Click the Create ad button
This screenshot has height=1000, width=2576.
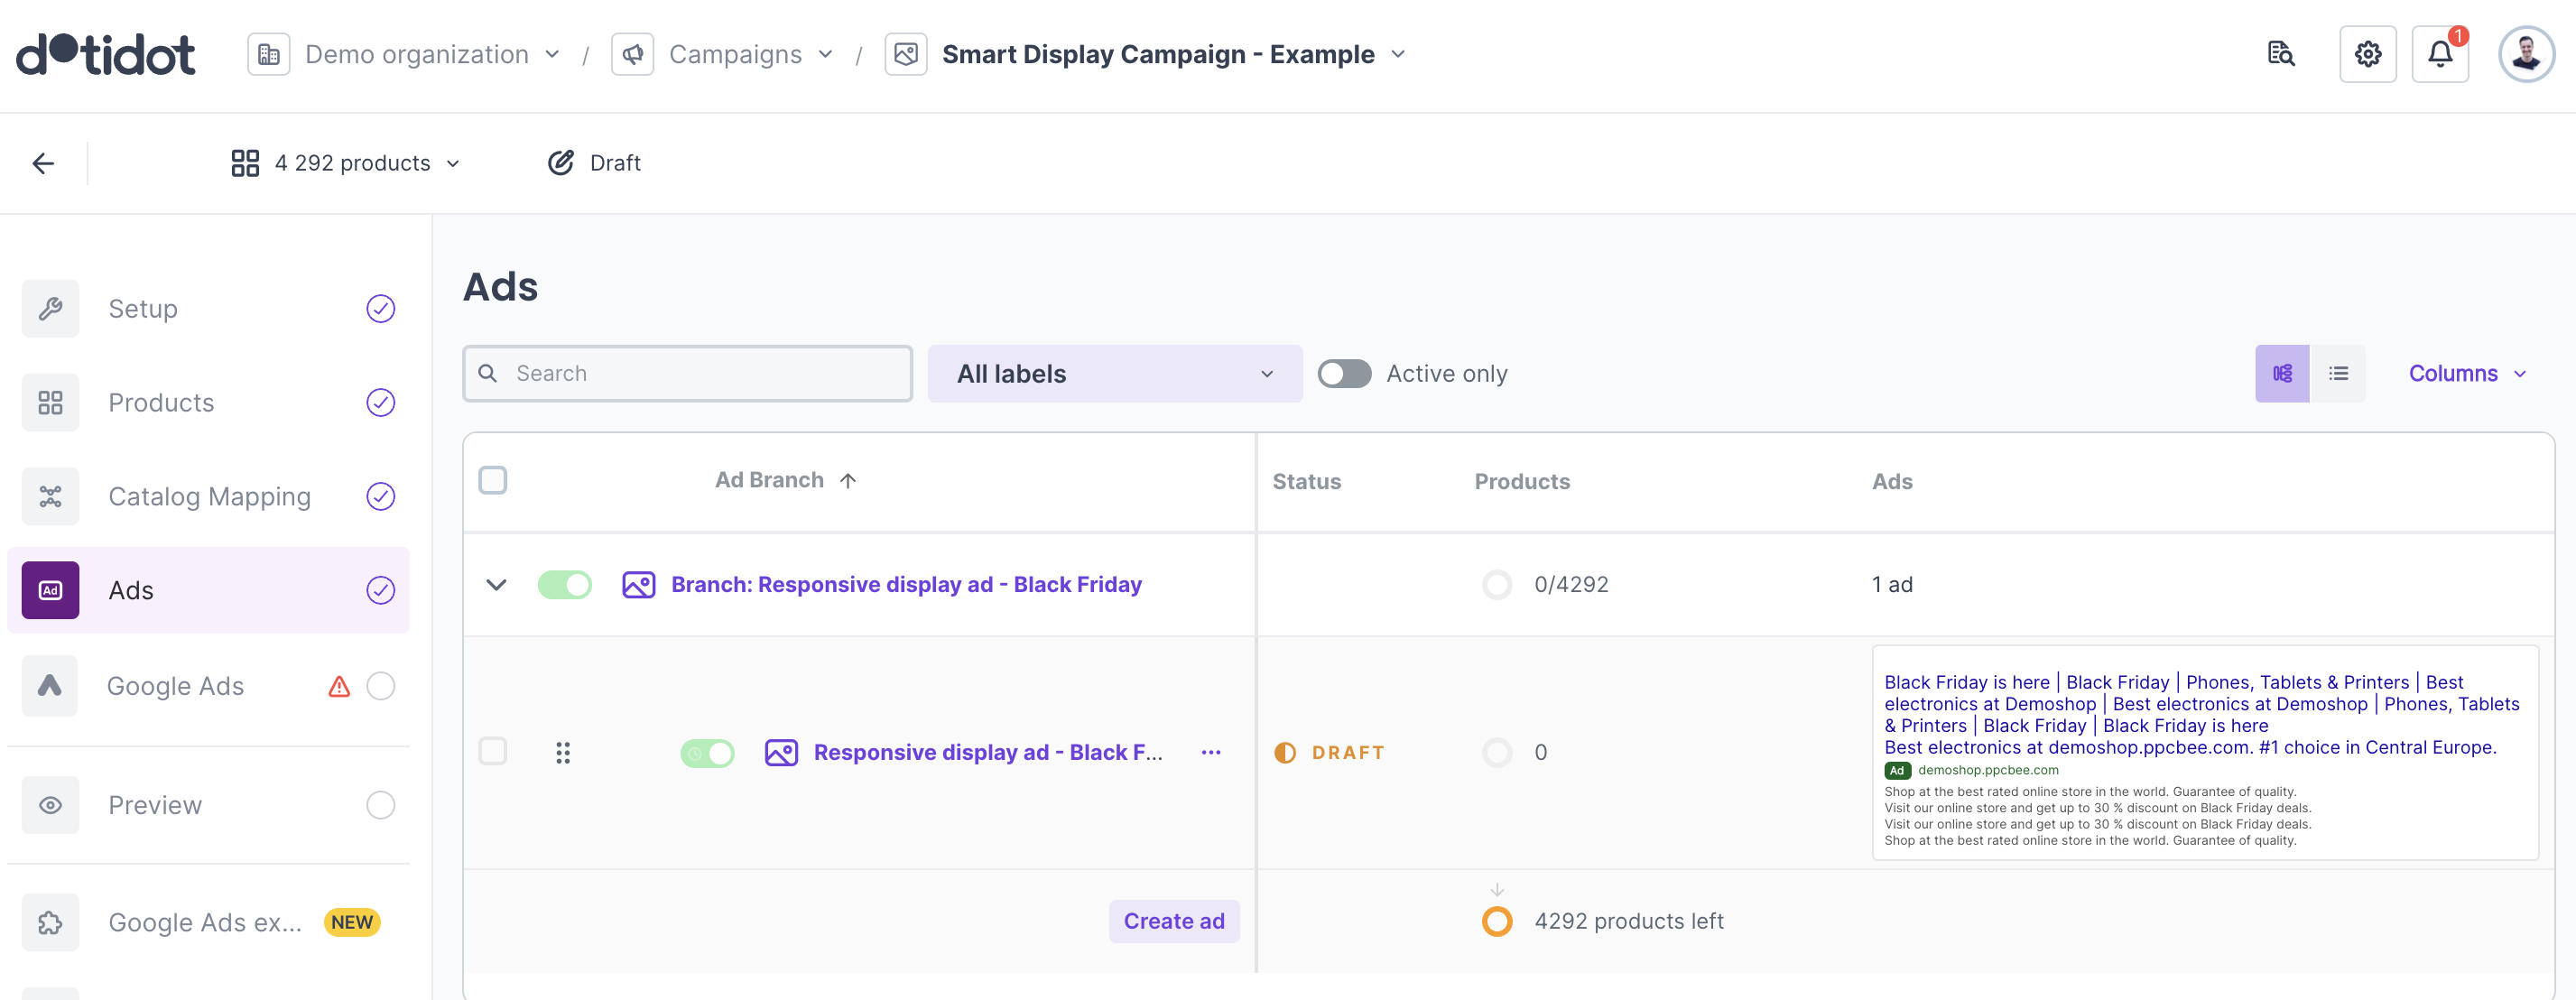point(1173,921)
